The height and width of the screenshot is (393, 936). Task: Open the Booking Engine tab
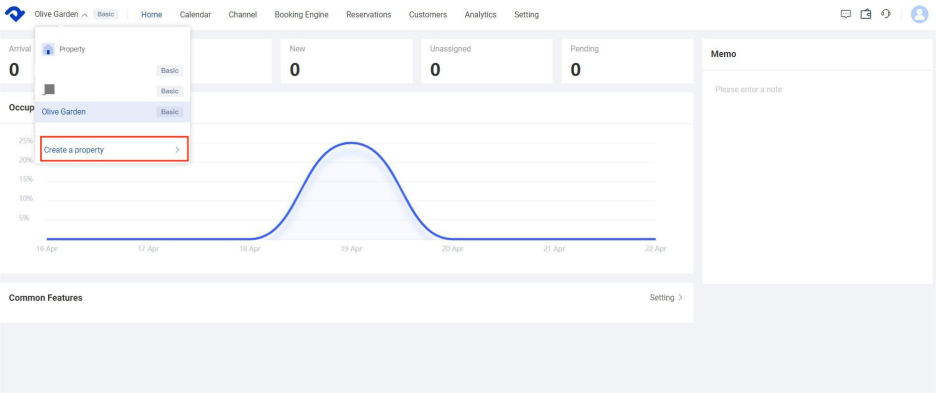click(301, 14)
